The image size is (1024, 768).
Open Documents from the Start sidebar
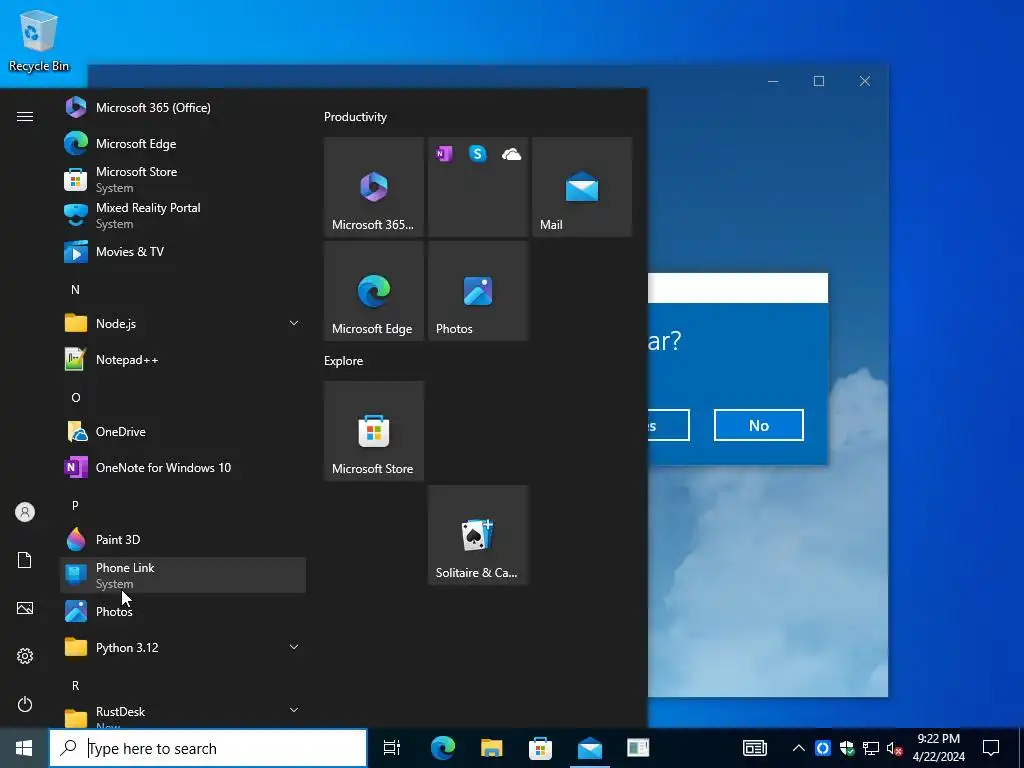click(x=25, y=560)
